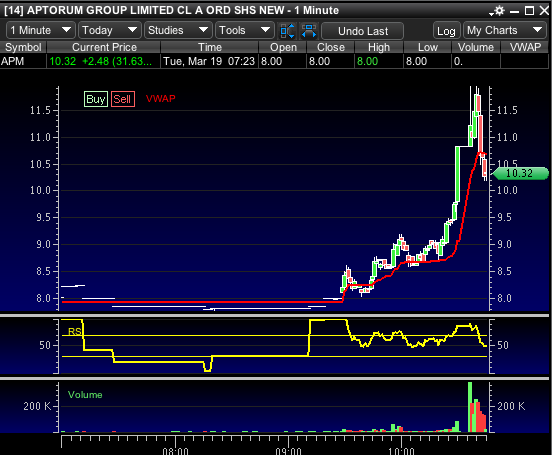Image resolution: width=552 pixels, height=455 pixels.
Task: Minimize the chart window
Action: pyautogui.click(x=514, y=11)
